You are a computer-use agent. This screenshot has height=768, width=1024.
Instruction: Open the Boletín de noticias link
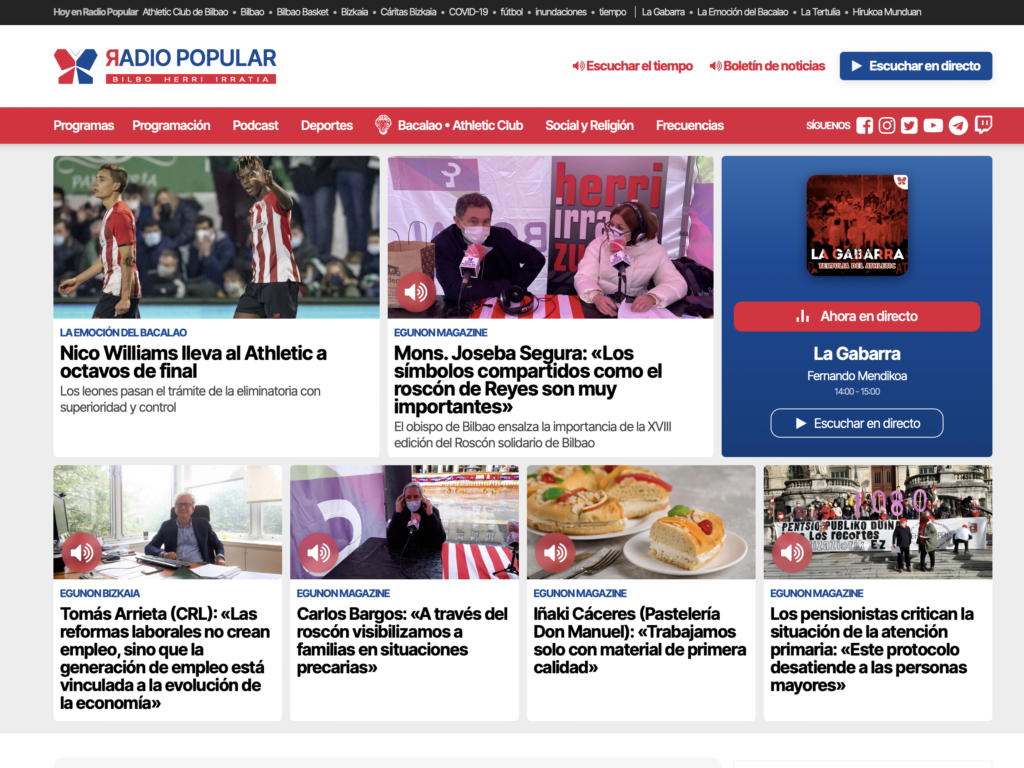[767, 66]
